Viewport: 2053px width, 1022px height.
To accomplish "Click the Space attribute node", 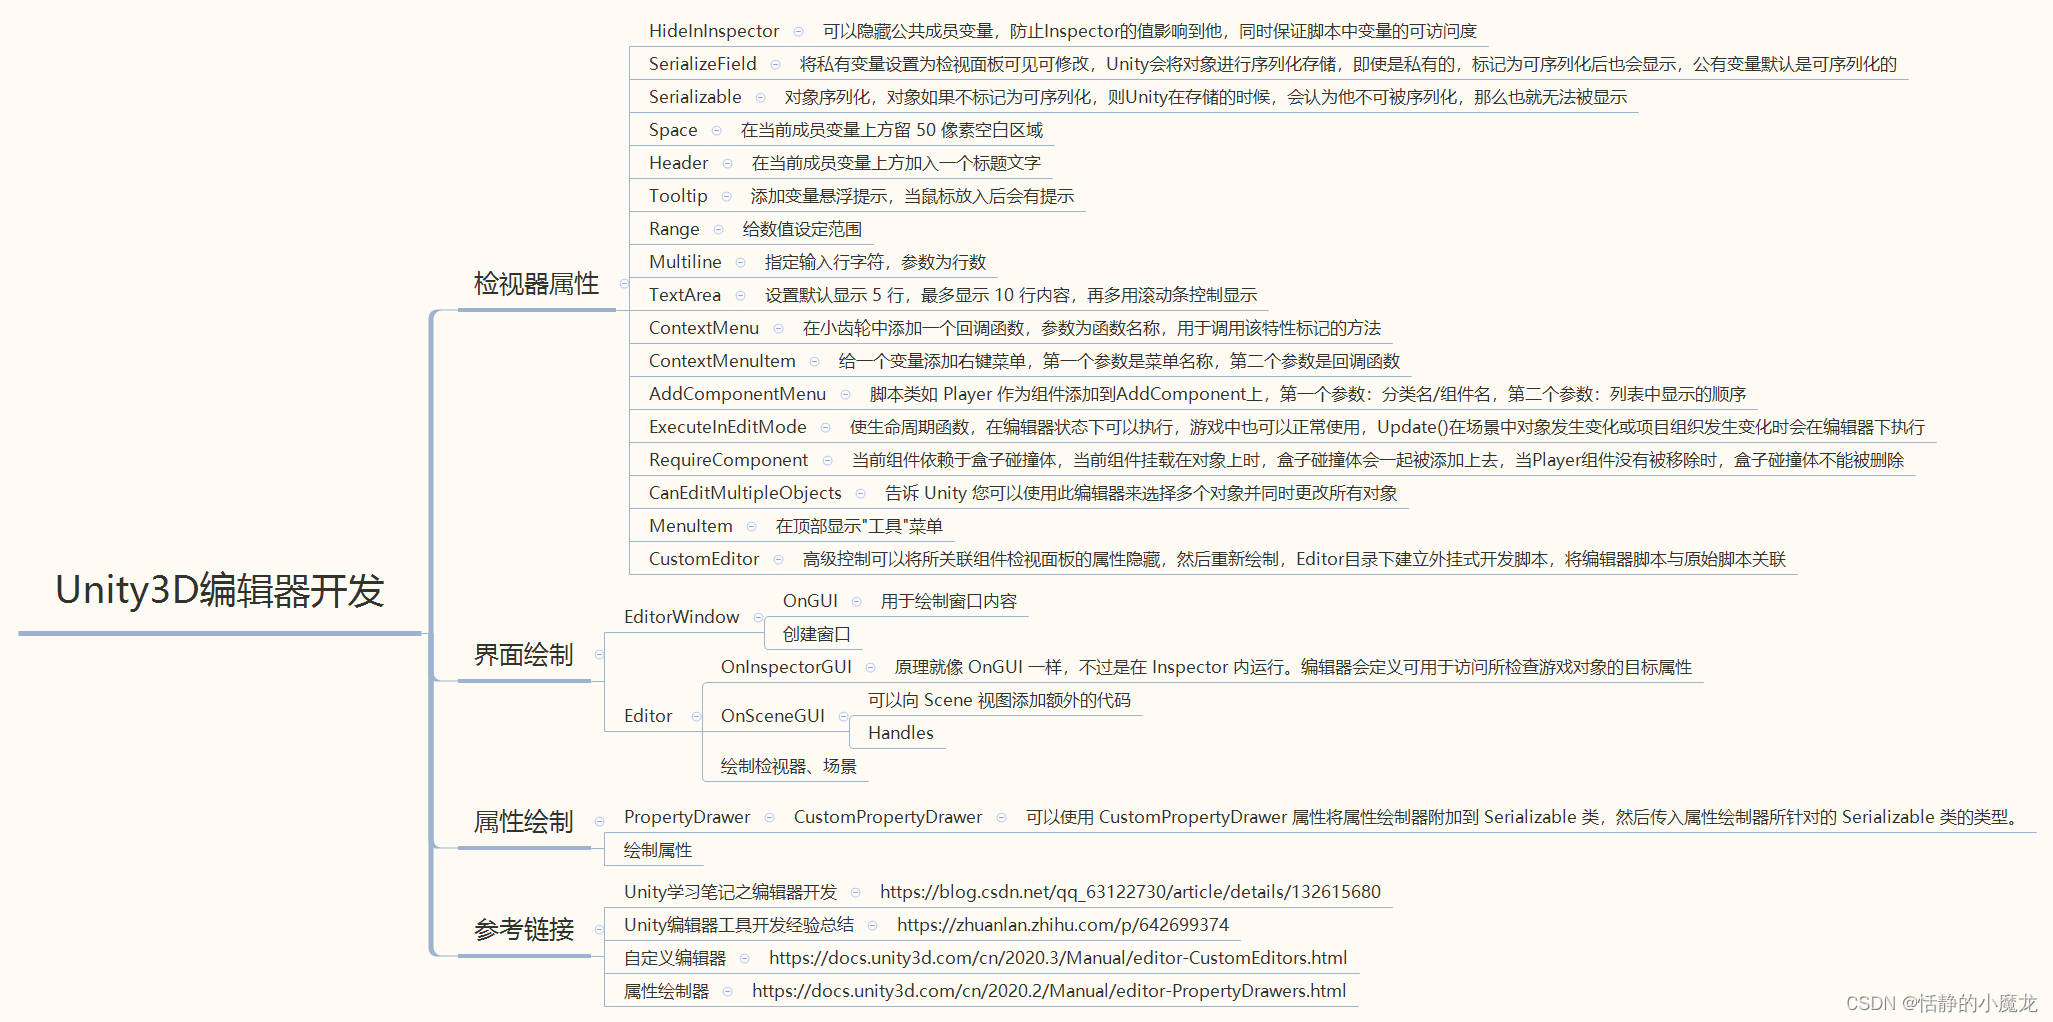I will (673, 130).
